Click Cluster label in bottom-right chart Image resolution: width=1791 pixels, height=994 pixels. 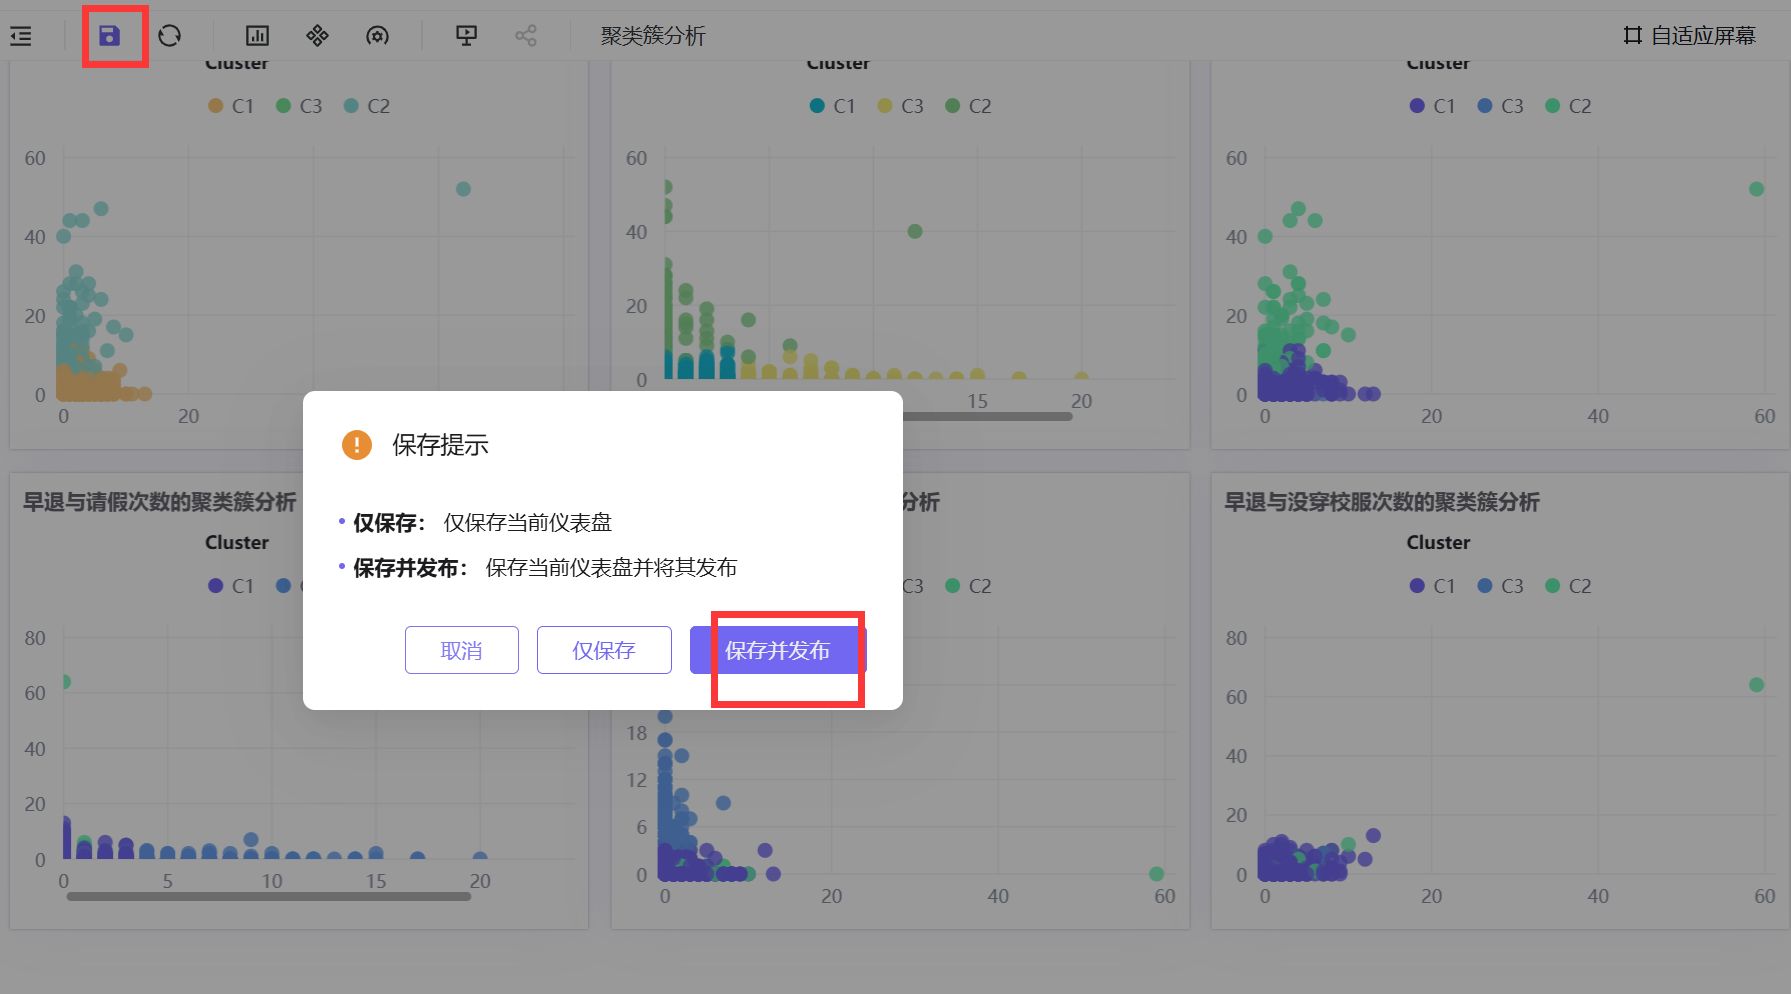1438,542
